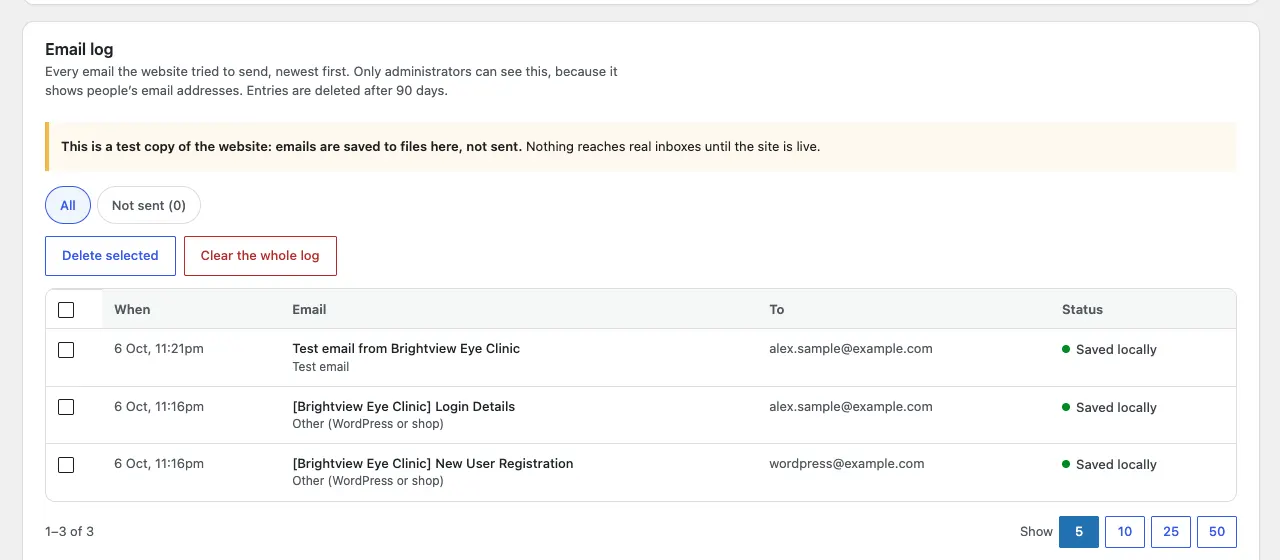Tick the select-all checkbox in table header
The image size is (1280, 560).
pos(66,310)
